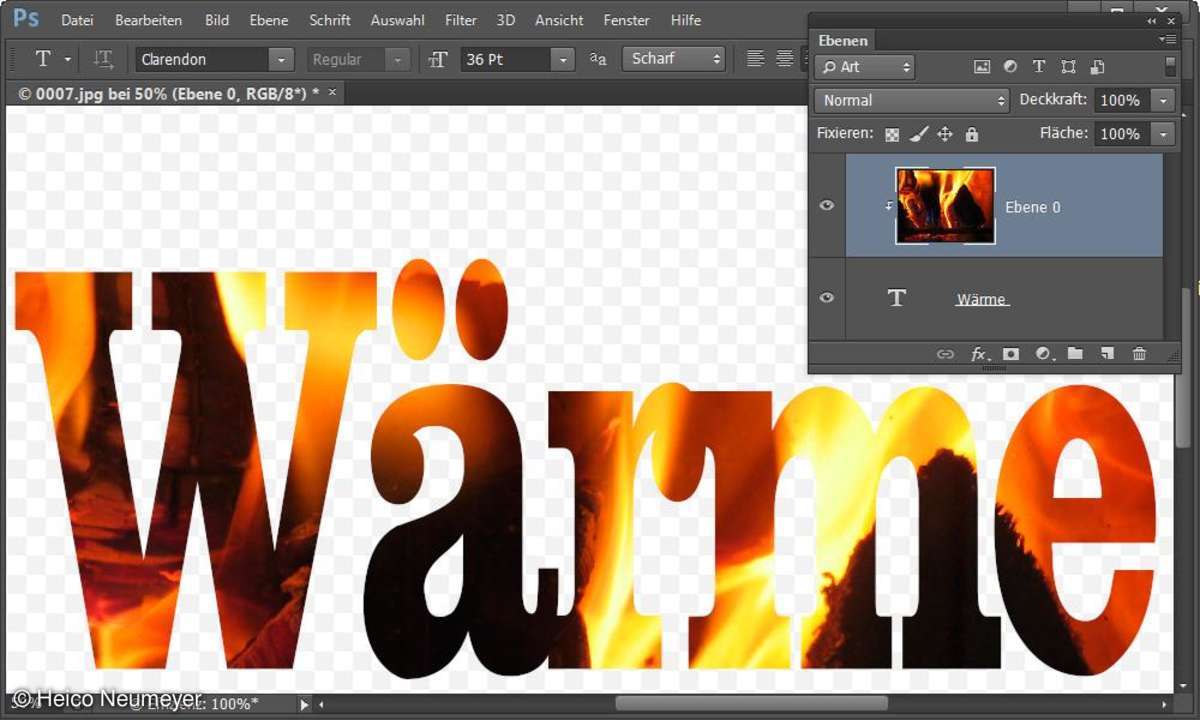Image resolution: width=1200 pixels, height=720 pixels.
Task: Click the Ebene 0 fire thumbnail
Action: [945, 205]
